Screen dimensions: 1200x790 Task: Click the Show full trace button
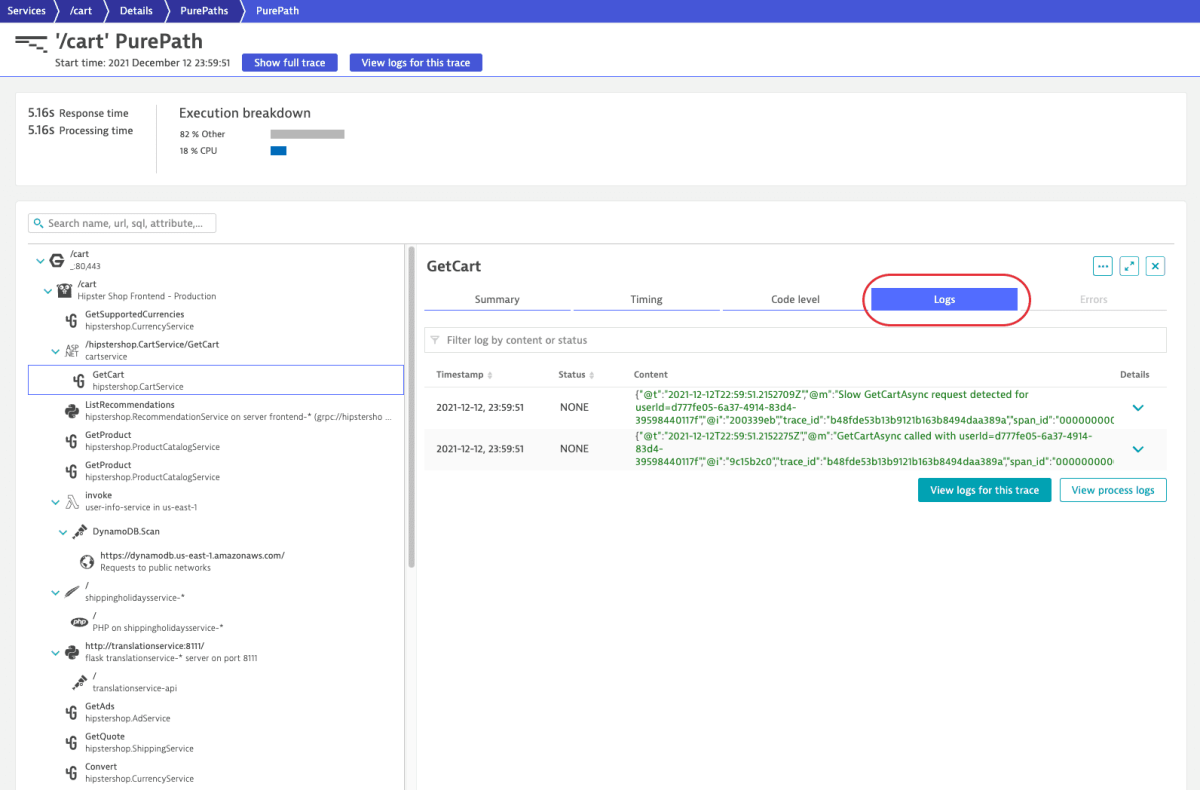(x=289, y=62)
